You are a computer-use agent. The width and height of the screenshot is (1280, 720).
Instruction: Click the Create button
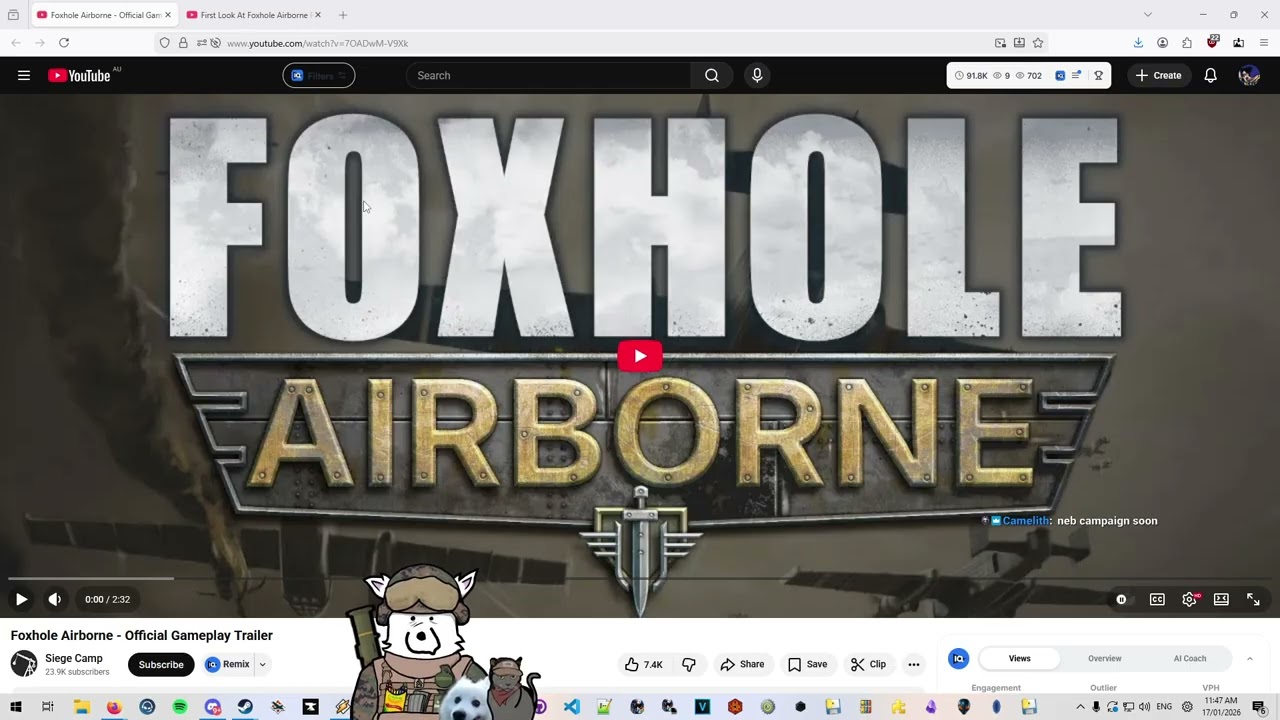(x=1159, y=75)
